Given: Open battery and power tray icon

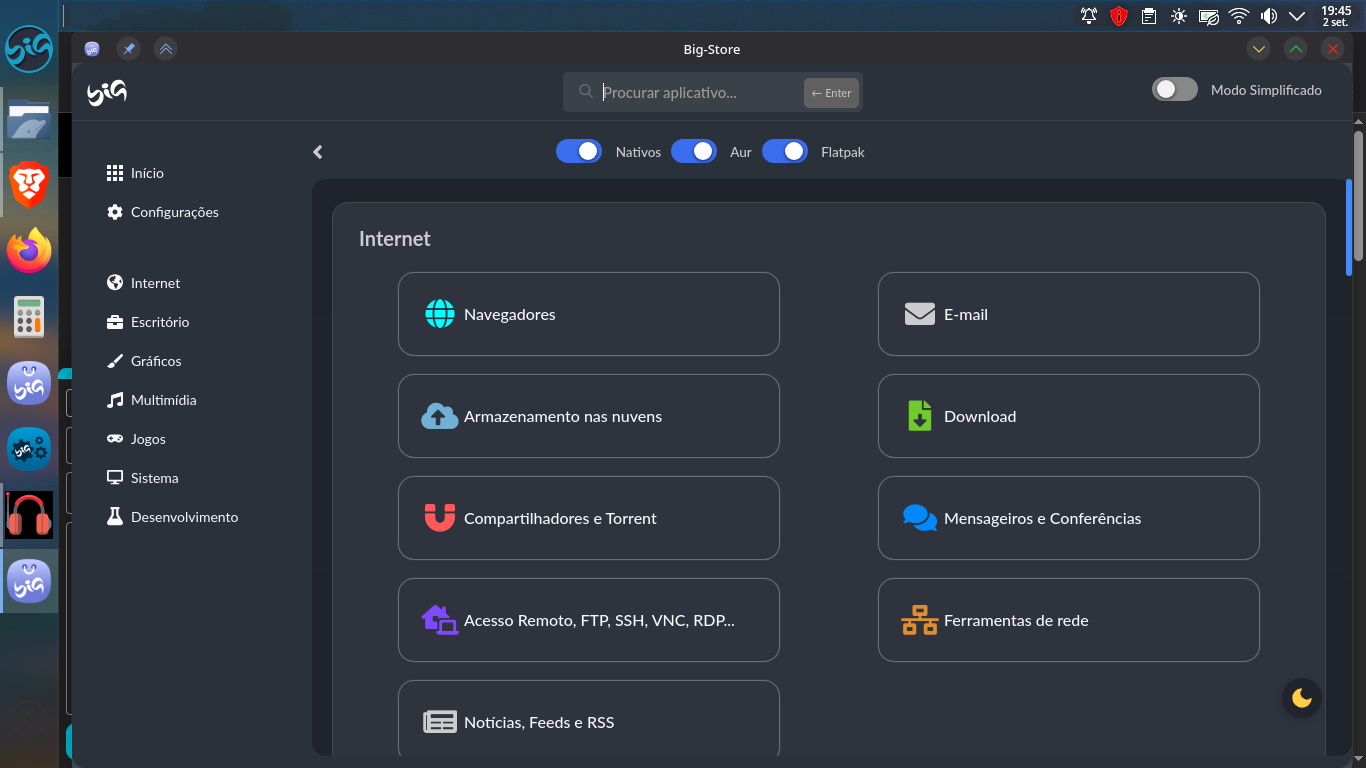Looking at the screenshot, I should [x=1209, y=16].
